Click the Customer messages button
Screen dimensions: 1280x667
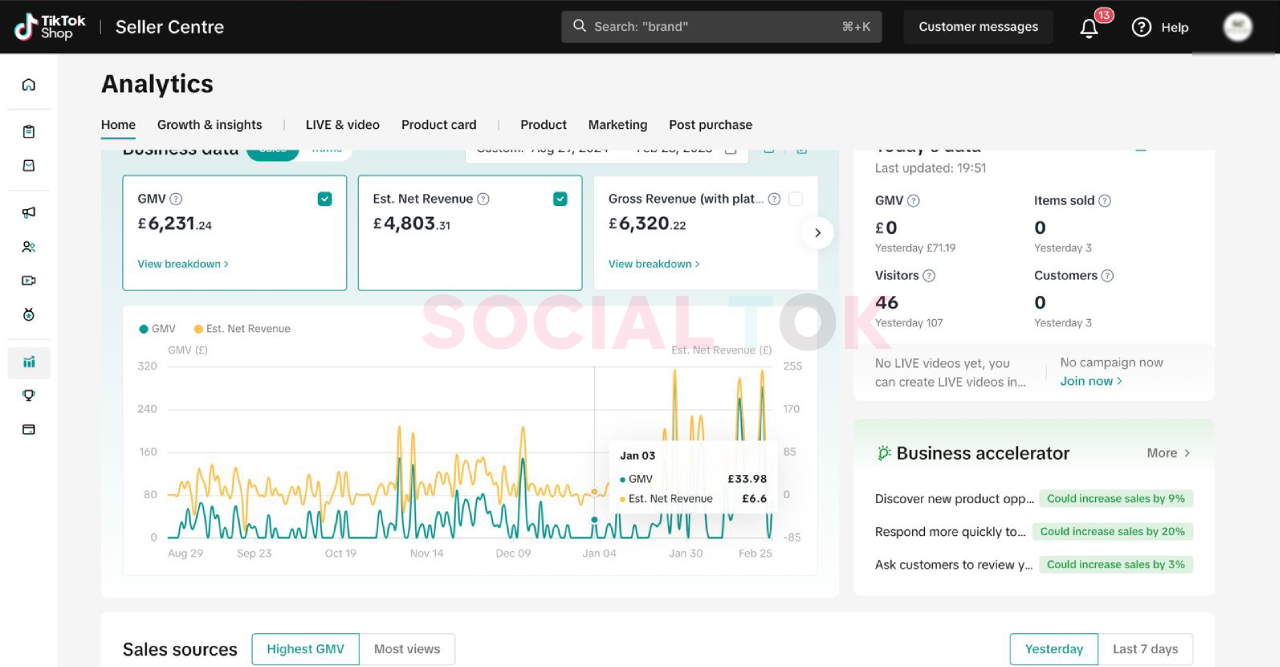978,27
